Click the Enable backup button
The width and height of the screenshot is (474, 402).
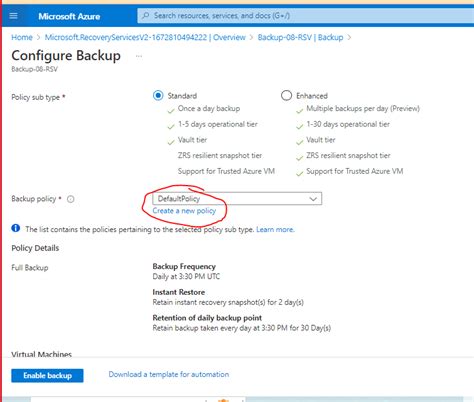47,376
